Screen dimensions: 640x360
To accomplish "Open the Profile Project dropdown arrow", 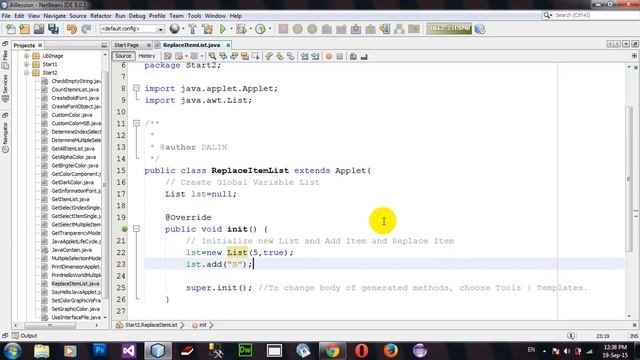I will click(270, 29).
